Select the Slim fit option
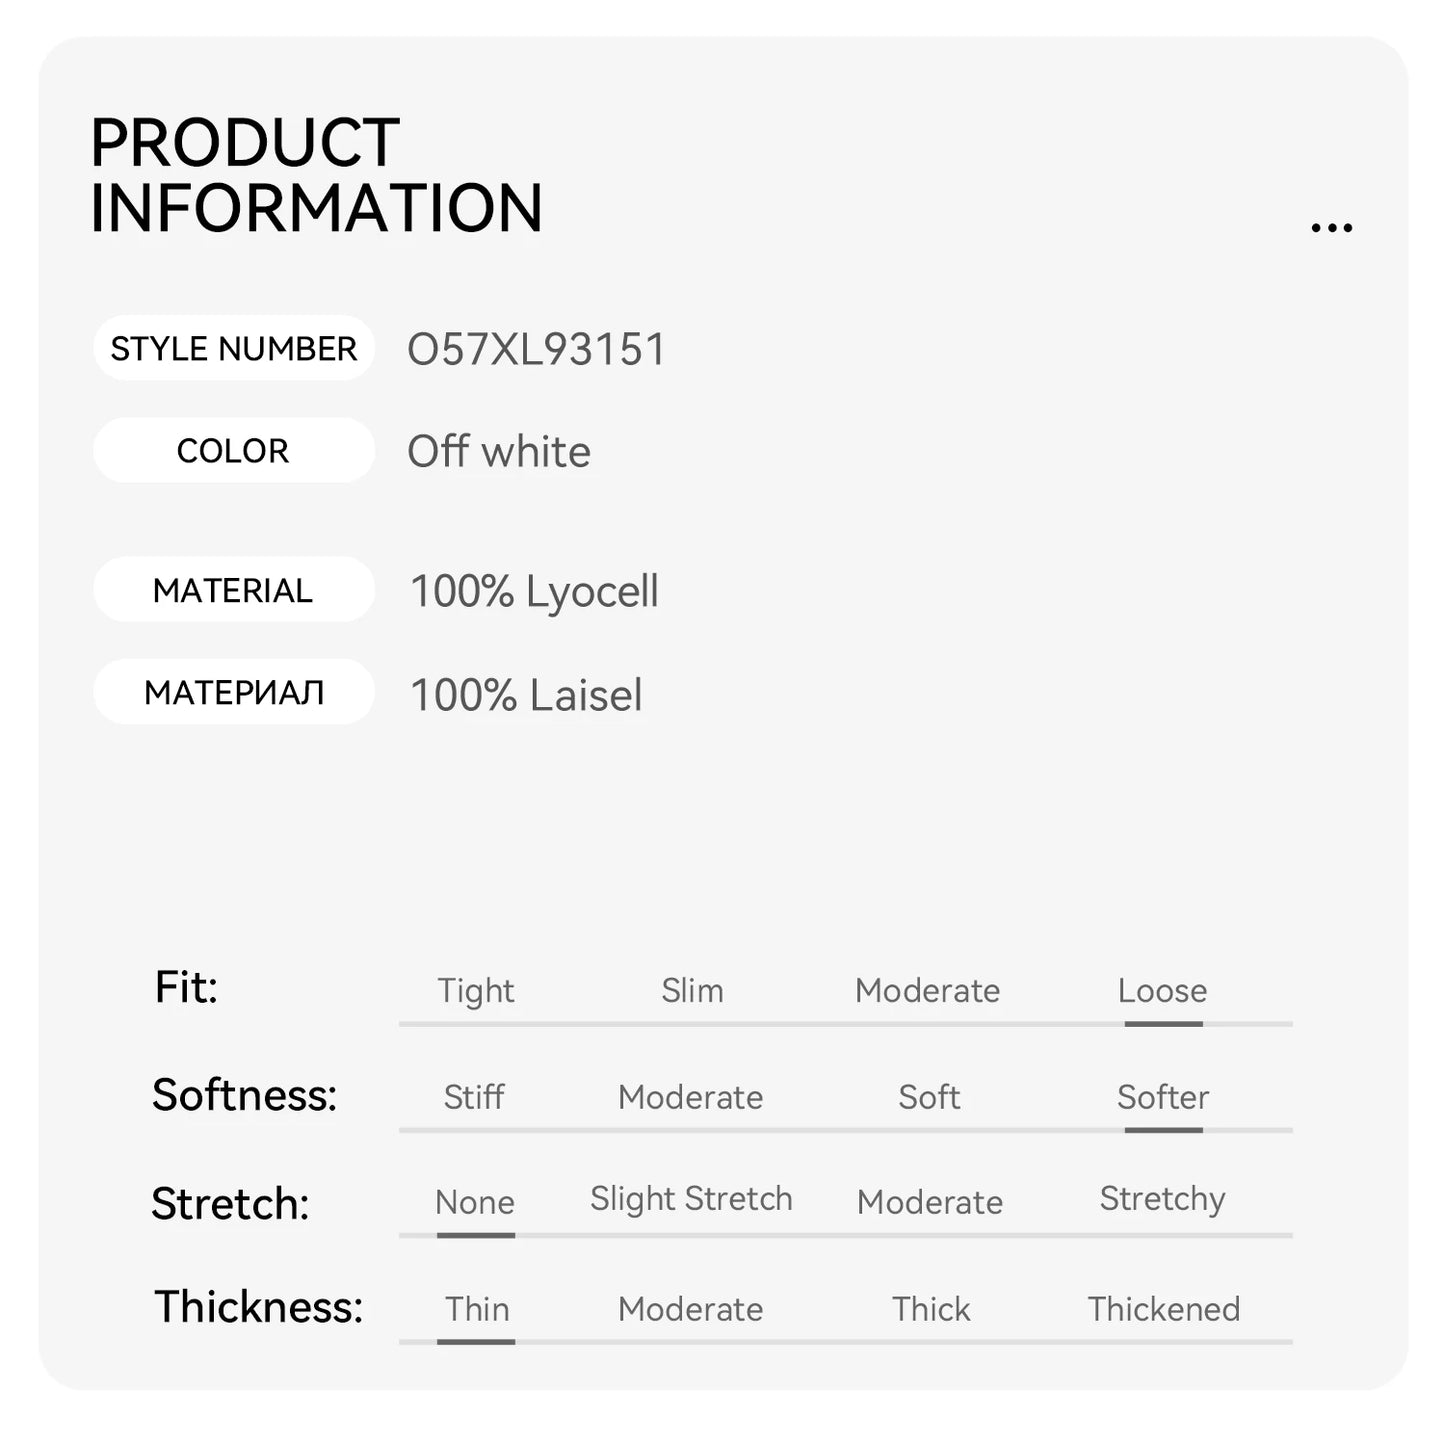The width and height of the screenshot is (1445, 1443). [692, 991]
